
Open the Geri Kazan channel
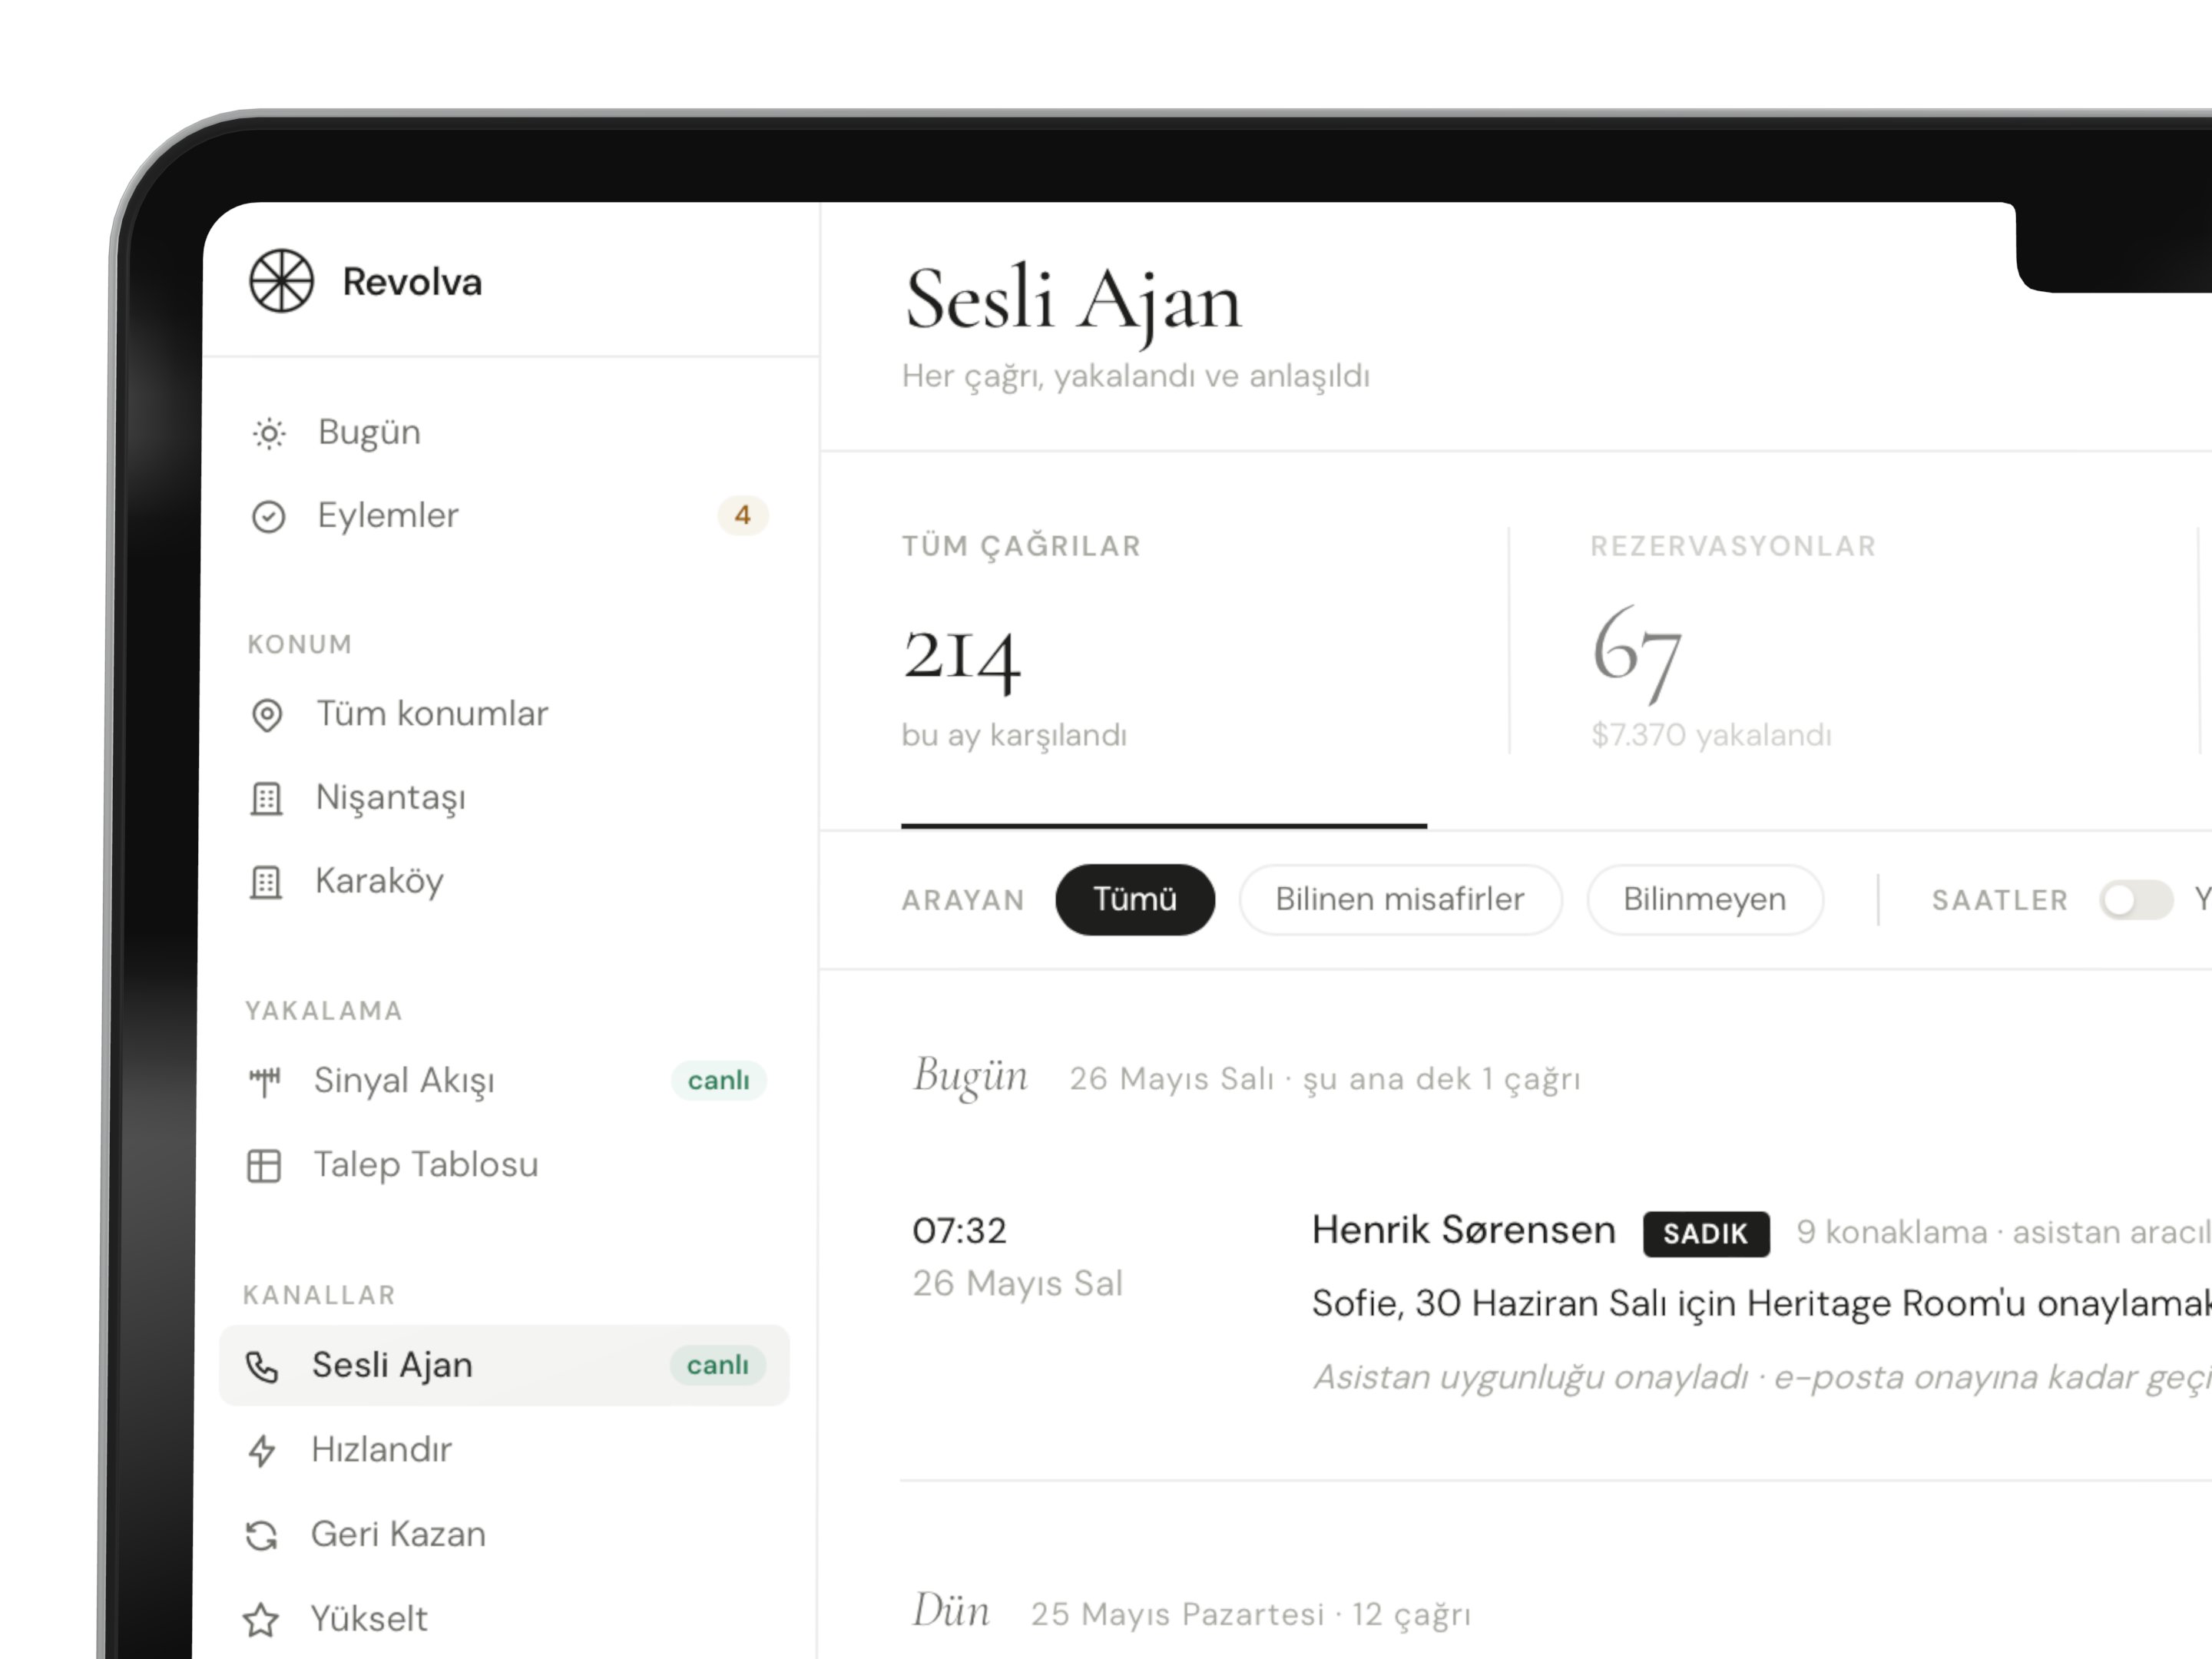click(398, 1534)
